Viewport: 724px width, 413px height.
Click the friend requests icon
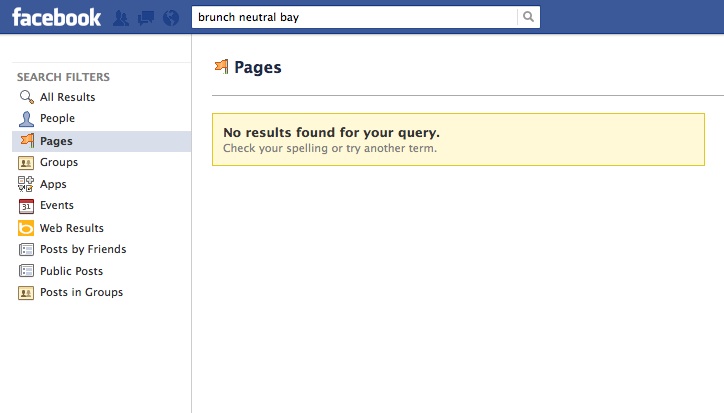click(x=122, y=18)
